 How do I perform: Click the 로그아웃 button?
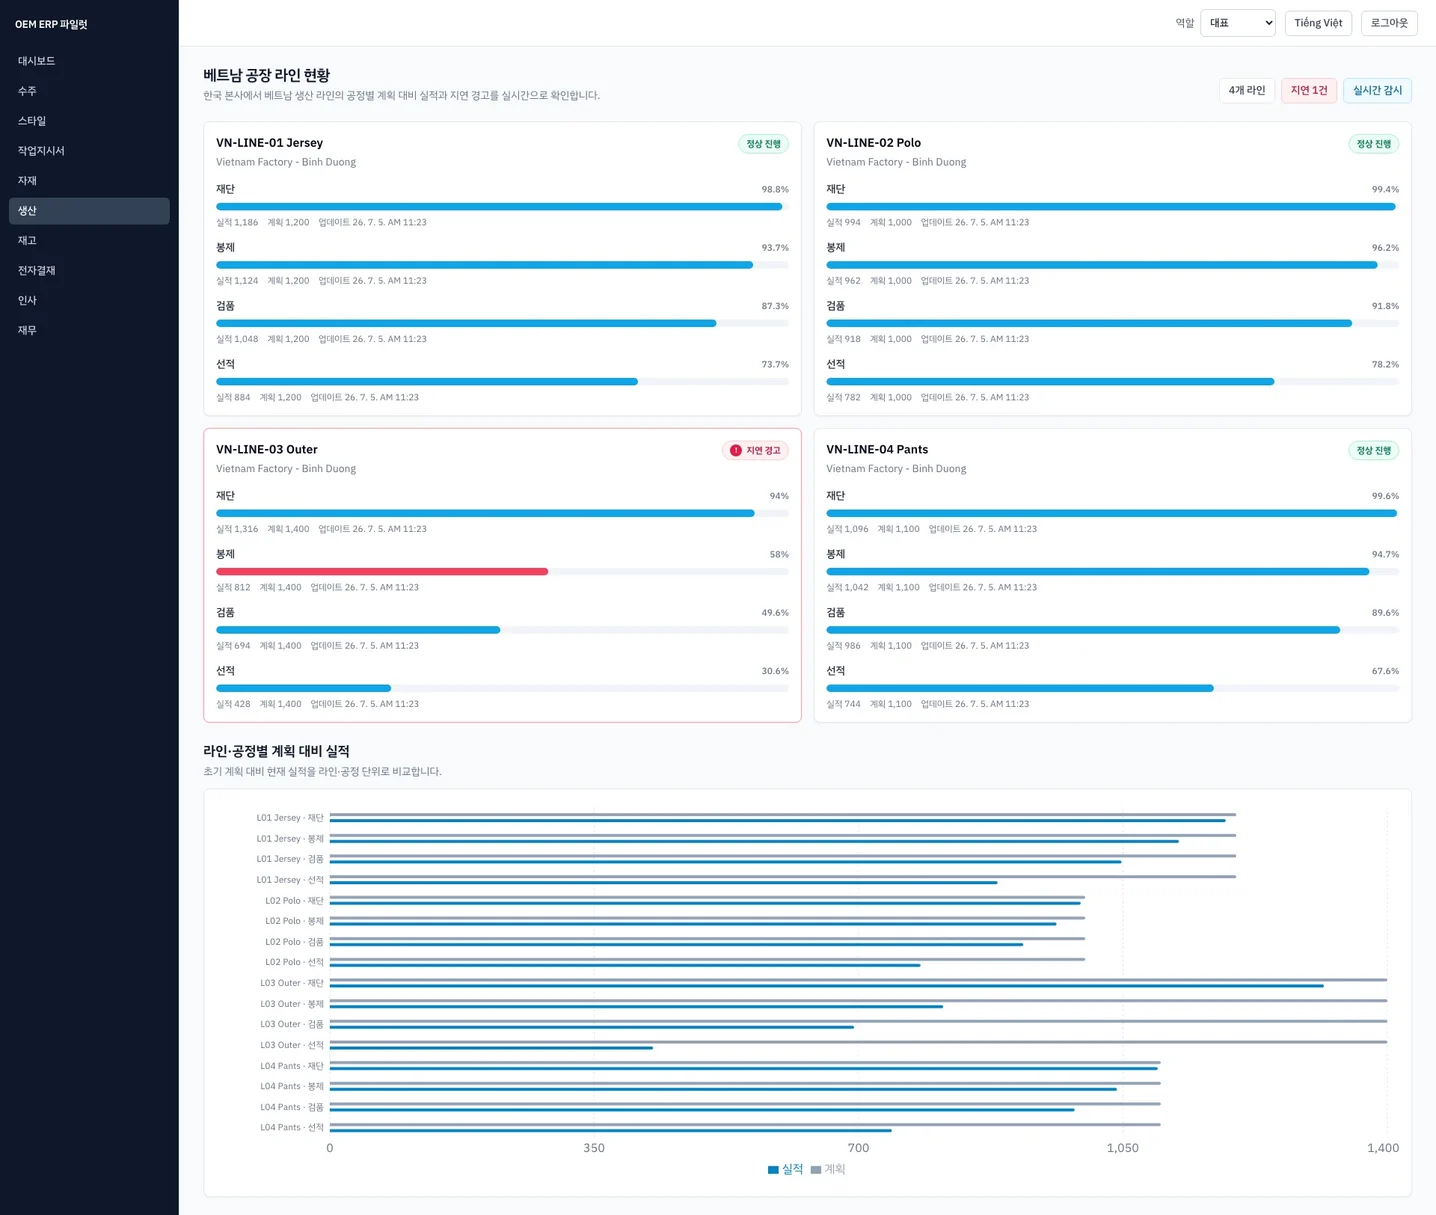coord(1389,23)
